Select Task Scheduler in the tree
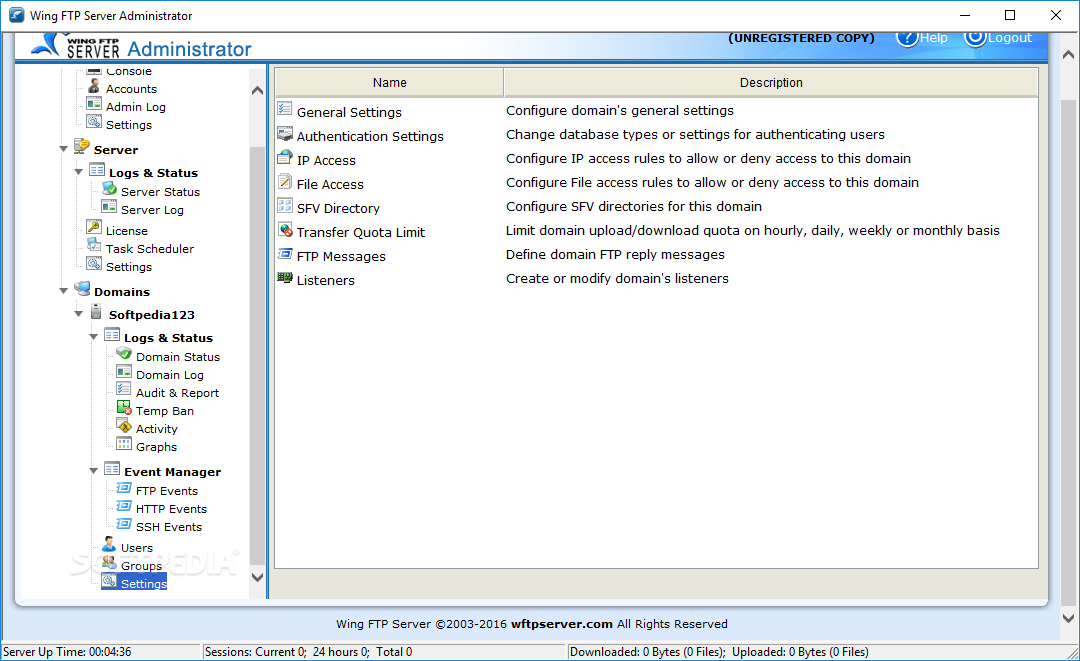Image resolution: width=1080 pixels, height=661 pixels. [149, 249]
